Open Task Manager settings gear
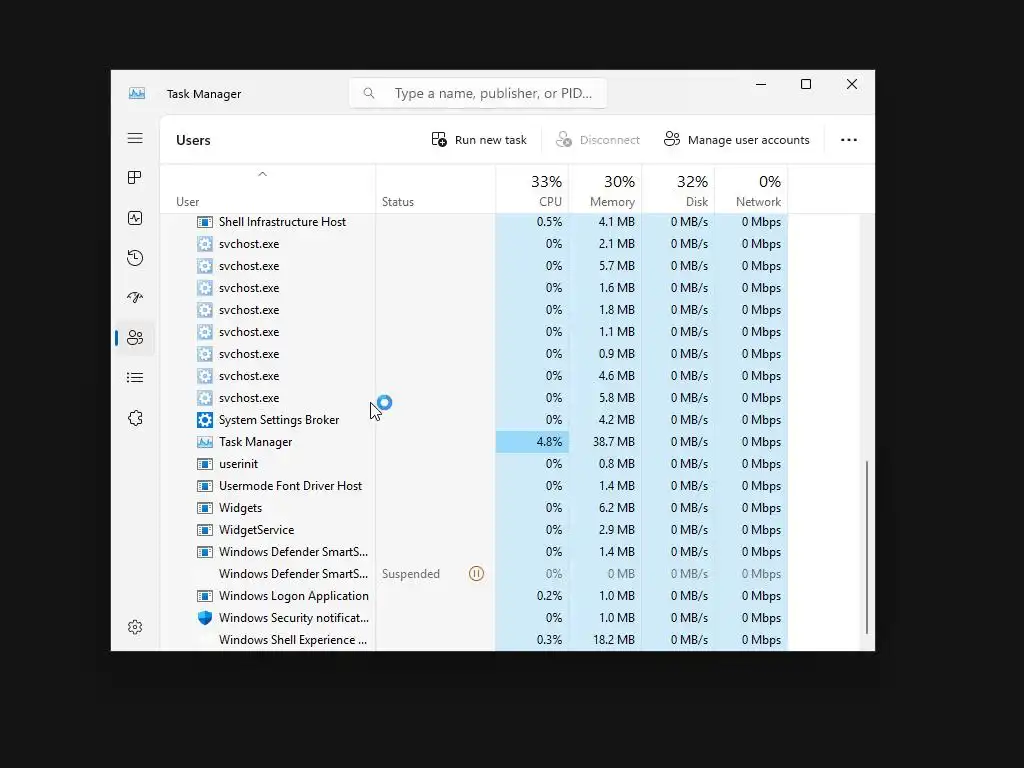Image resolution: width=1024 pixels, height=768 pixels. [x=135, y=627]
